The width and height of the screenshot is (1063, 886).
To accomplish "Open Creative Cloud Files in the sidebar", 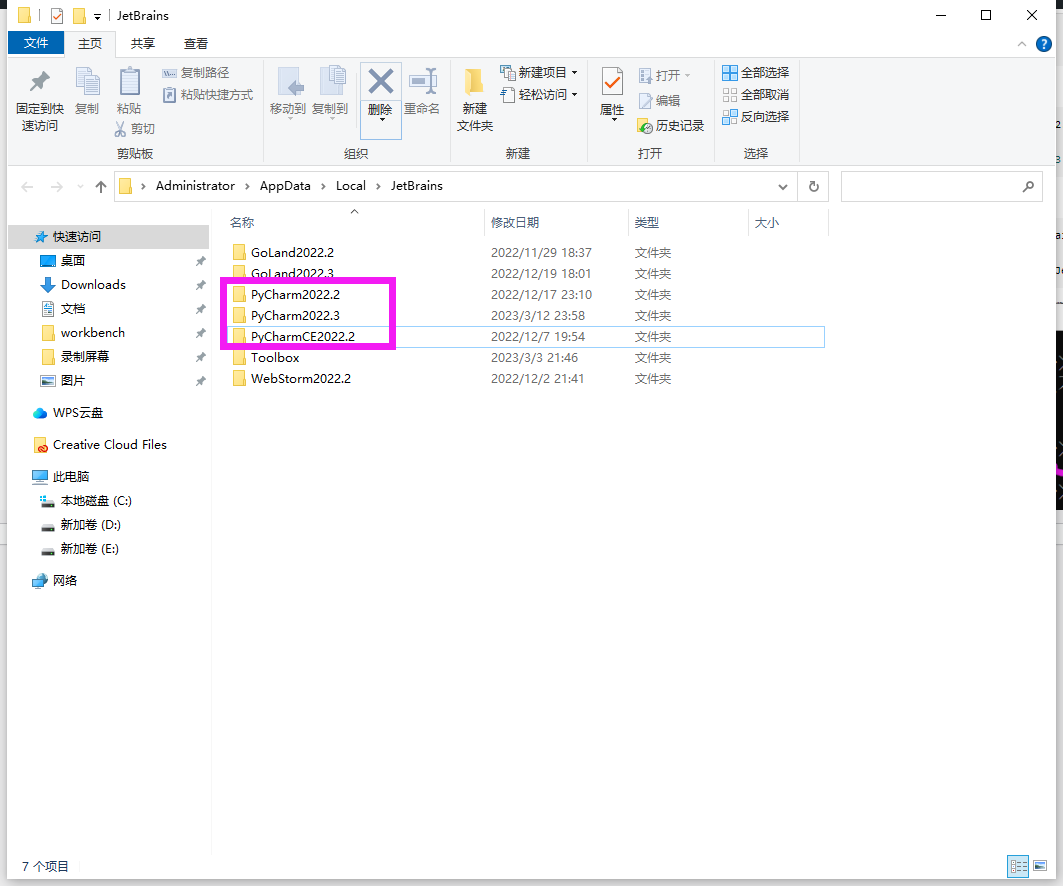I will tap(110, 445).
